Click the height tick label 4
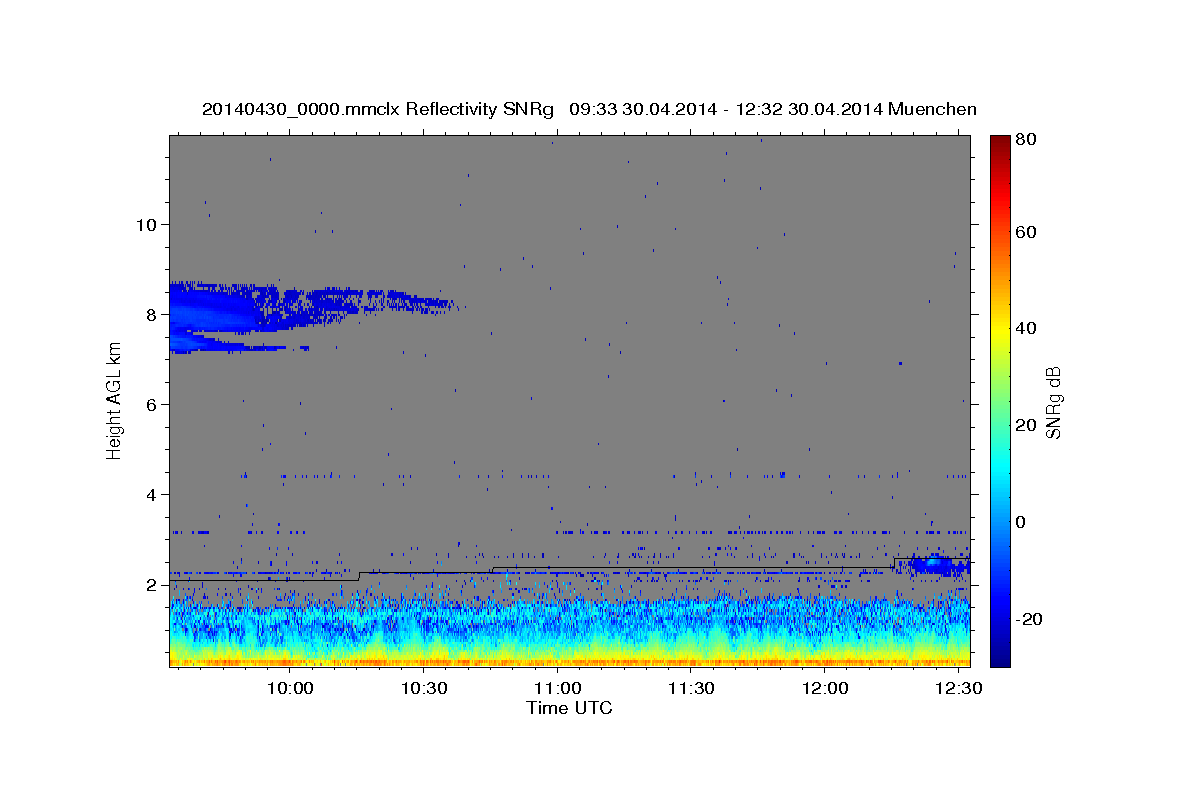Viewport: 1200px width, 800px height. click(151, 495)
